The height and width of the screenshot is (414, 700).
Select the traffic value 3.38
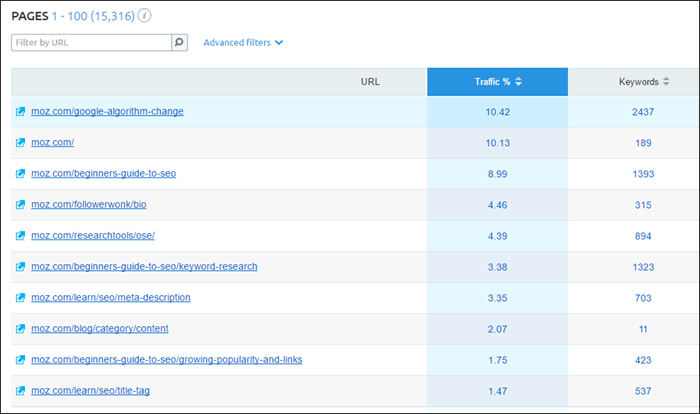coord(498,267)
